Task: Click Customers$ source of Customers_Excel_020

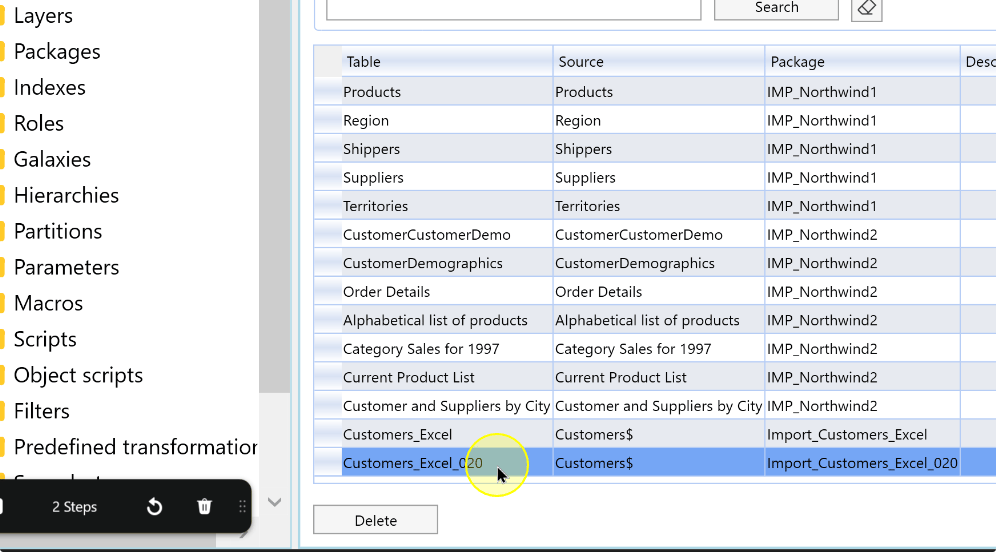Action: point(659,463)
